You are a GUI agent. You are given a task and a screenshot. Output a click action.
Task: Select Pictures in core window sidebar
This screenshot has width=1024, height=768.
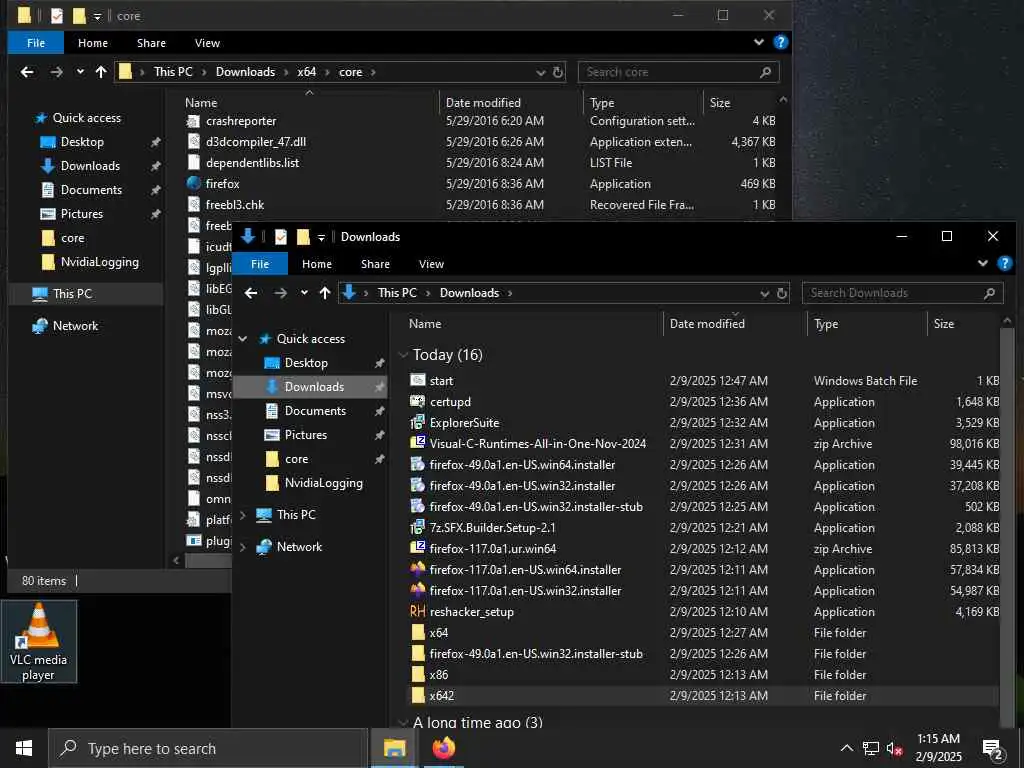tap(82, 214)
